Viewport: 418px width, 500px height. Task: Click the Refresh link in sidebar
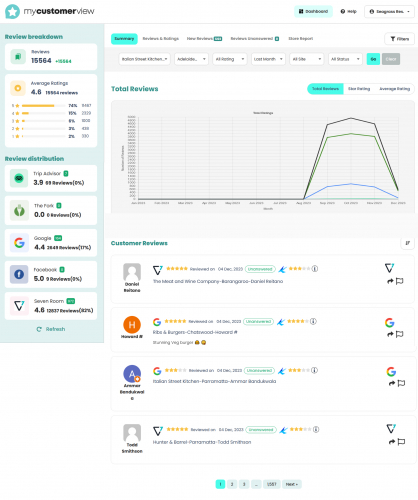51,329
